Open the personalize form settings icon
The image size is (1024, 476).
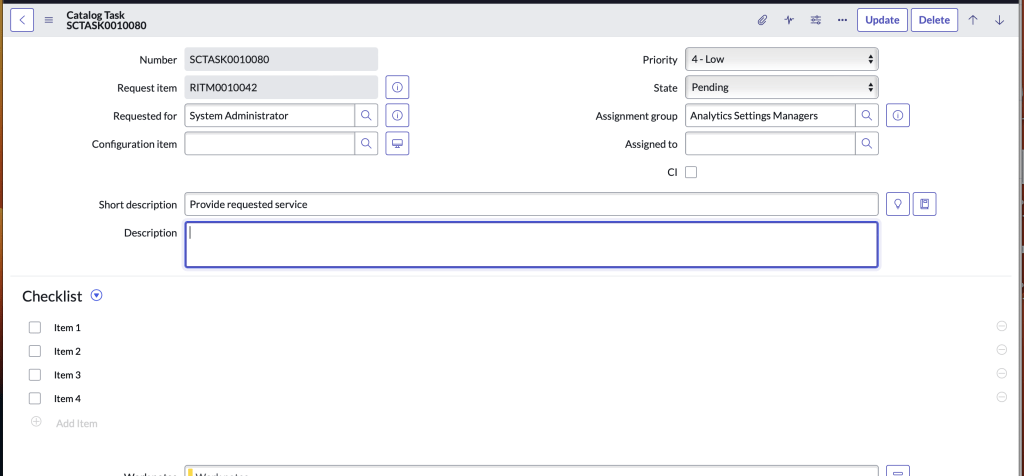click(x=816, y=20)
